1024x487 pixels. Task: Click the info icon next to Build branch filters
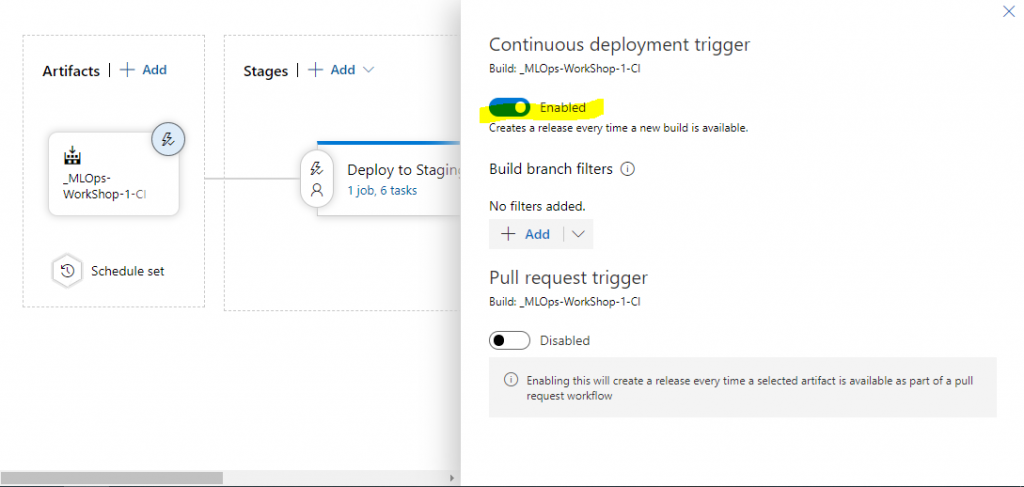(628, 169)
